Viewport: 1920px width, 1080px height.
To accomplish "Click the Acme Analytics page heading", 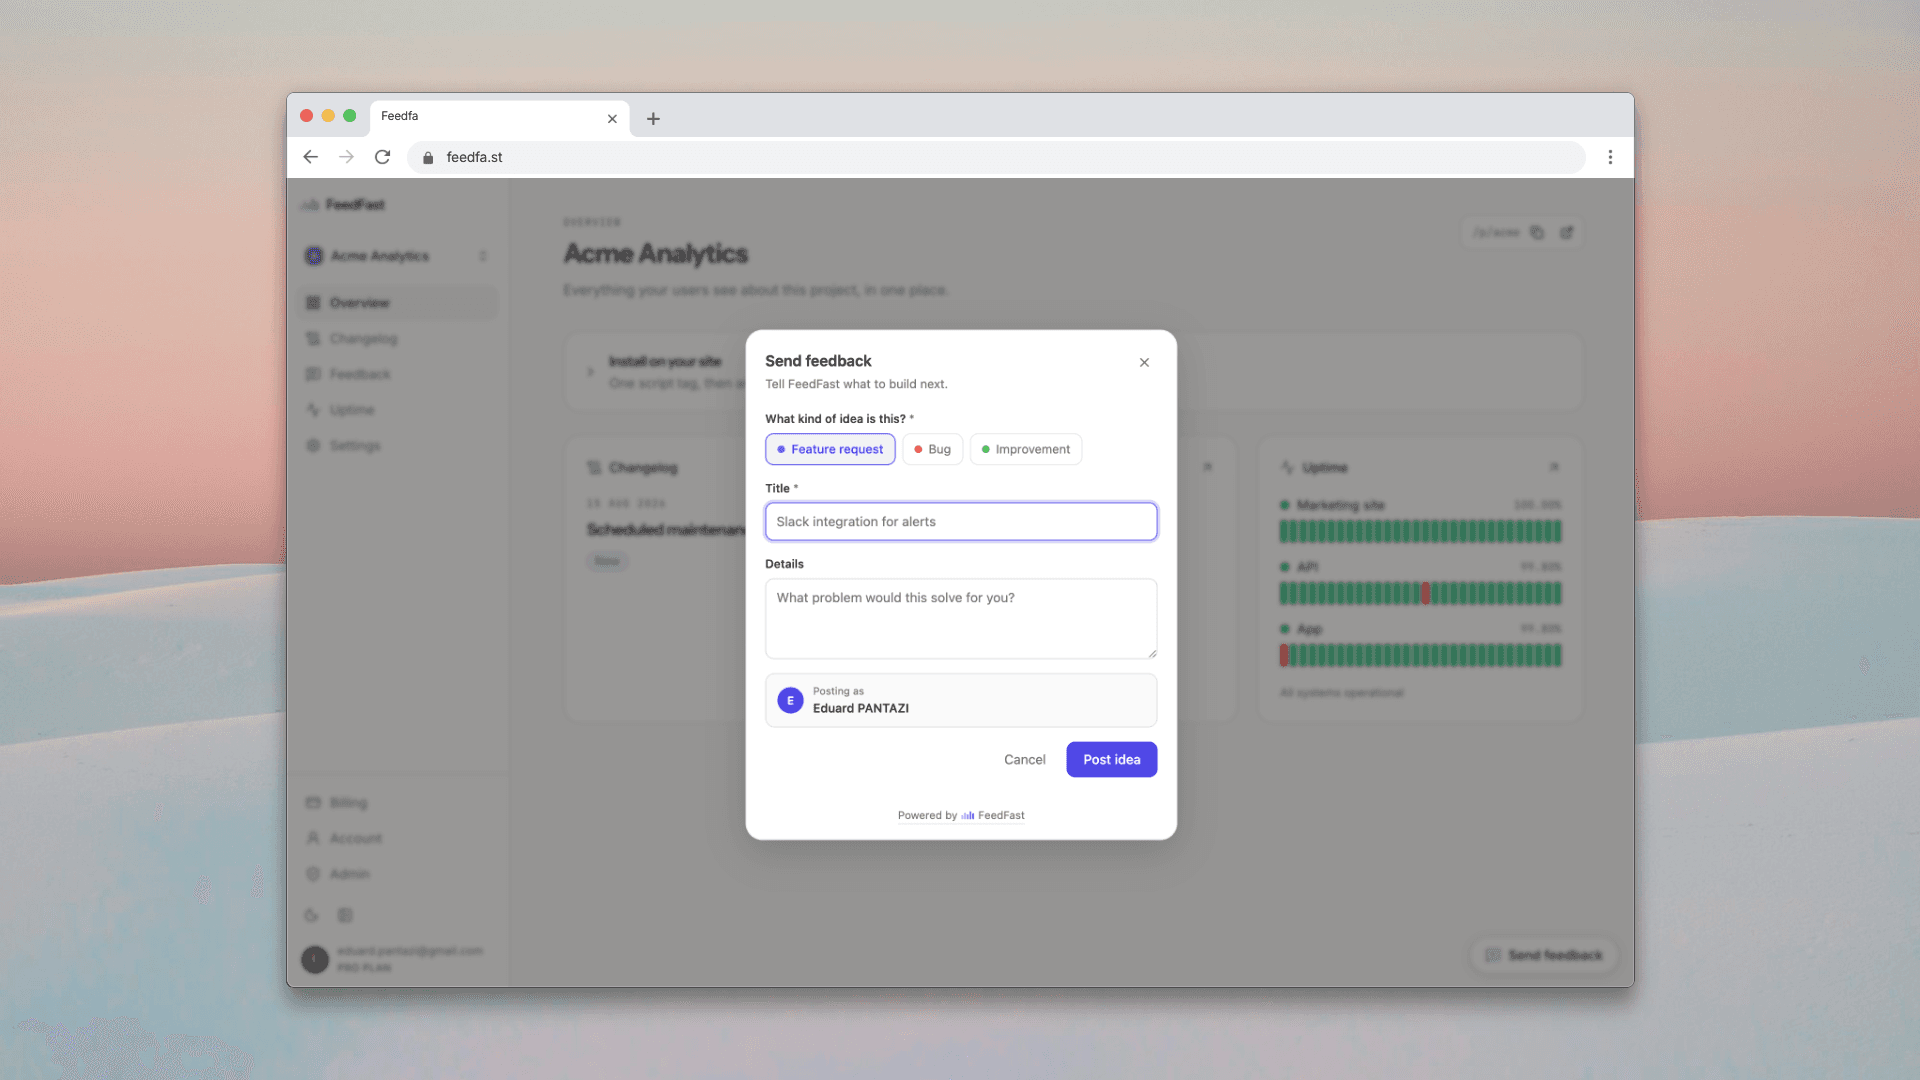I will (656, 254).
